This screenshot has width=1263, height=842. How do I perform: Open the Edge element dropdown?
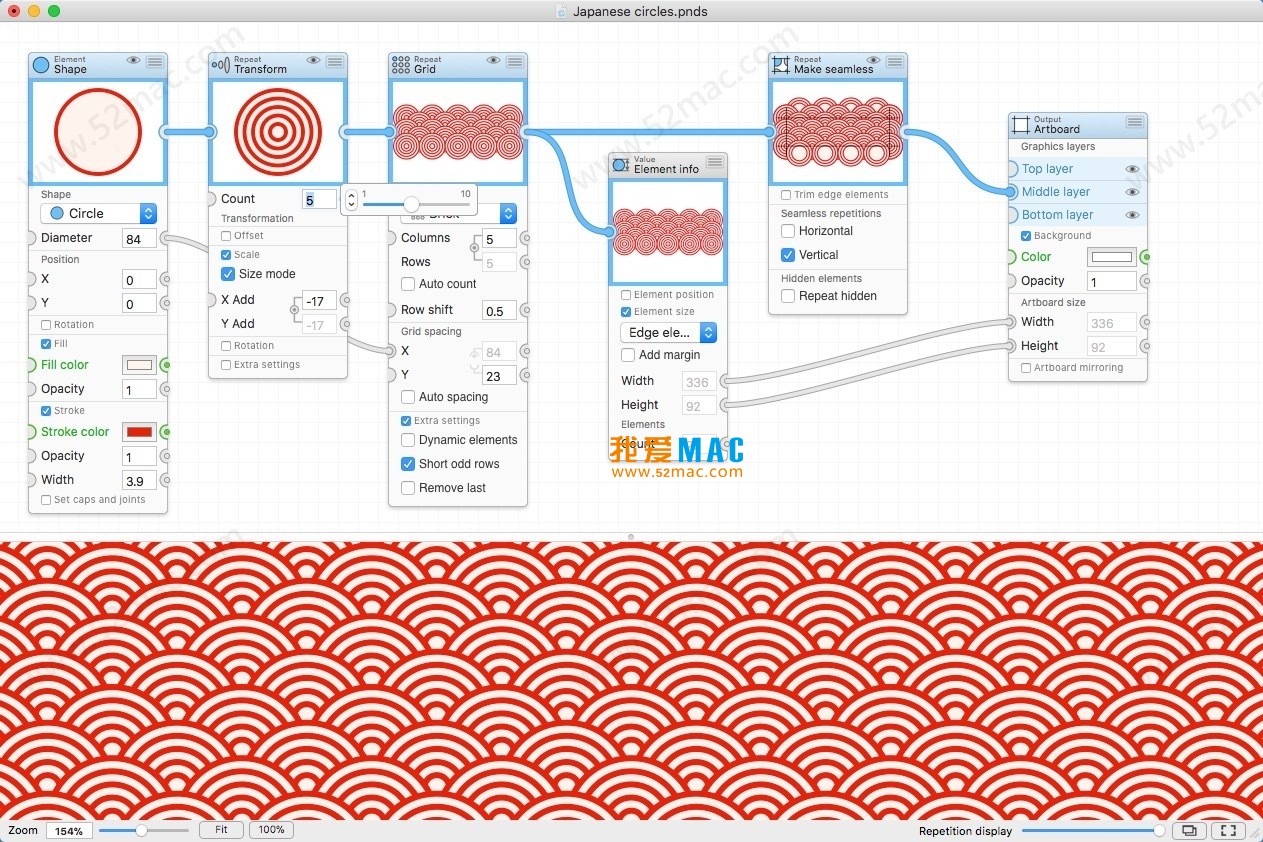click(x=669, y=332)
